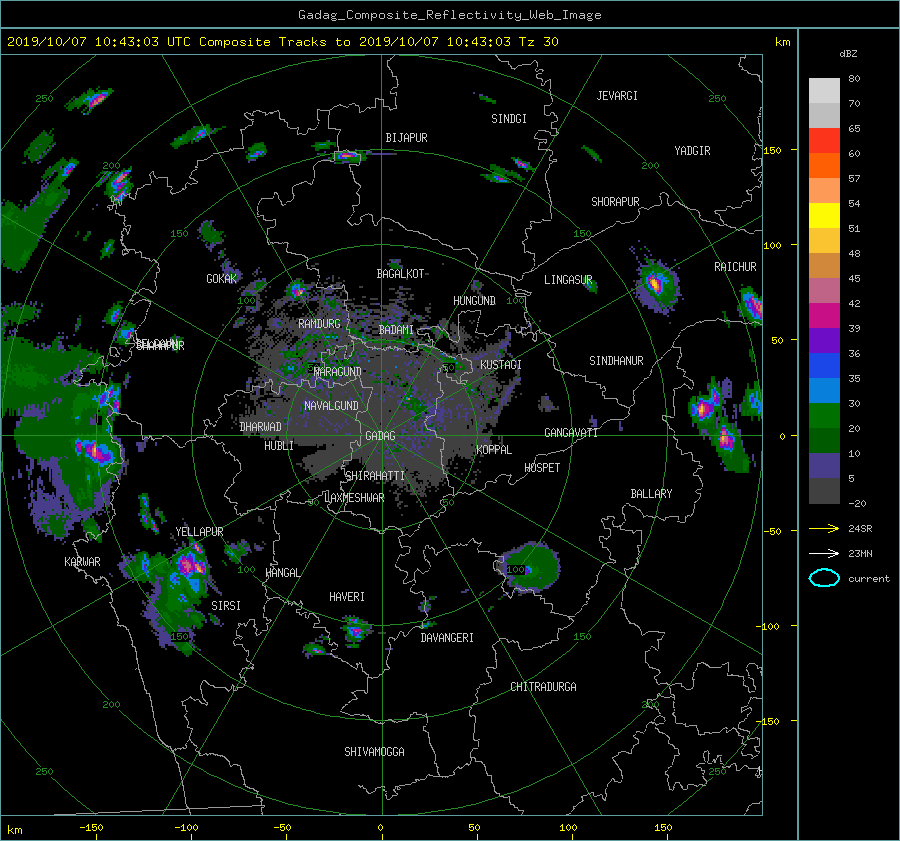Click the cyan 'current' ellipse legend icon
This screenshot has height=841, width=900.
pos(824,578)
